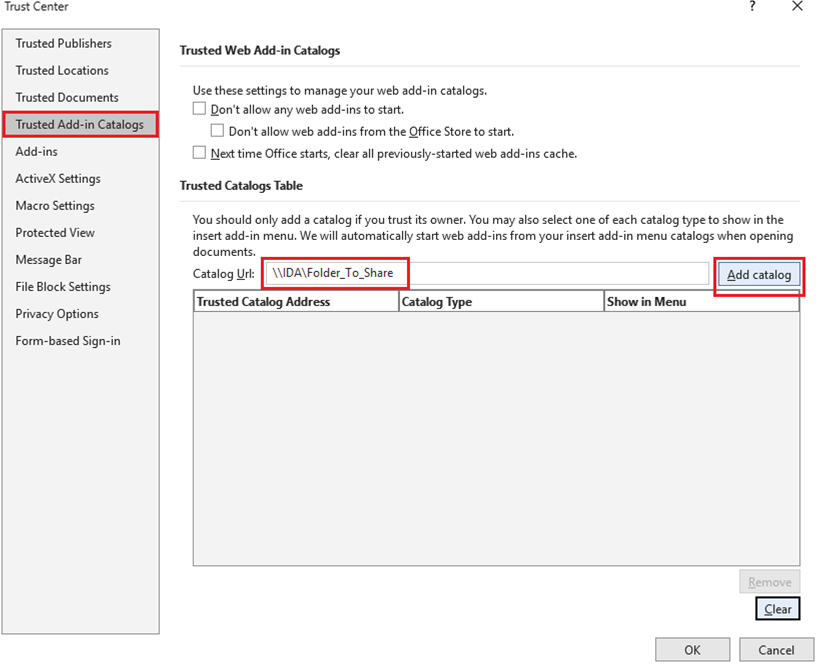Open the Trusted Locations settings page
Viewport: 819px width, 665px height.
(62, 70)
